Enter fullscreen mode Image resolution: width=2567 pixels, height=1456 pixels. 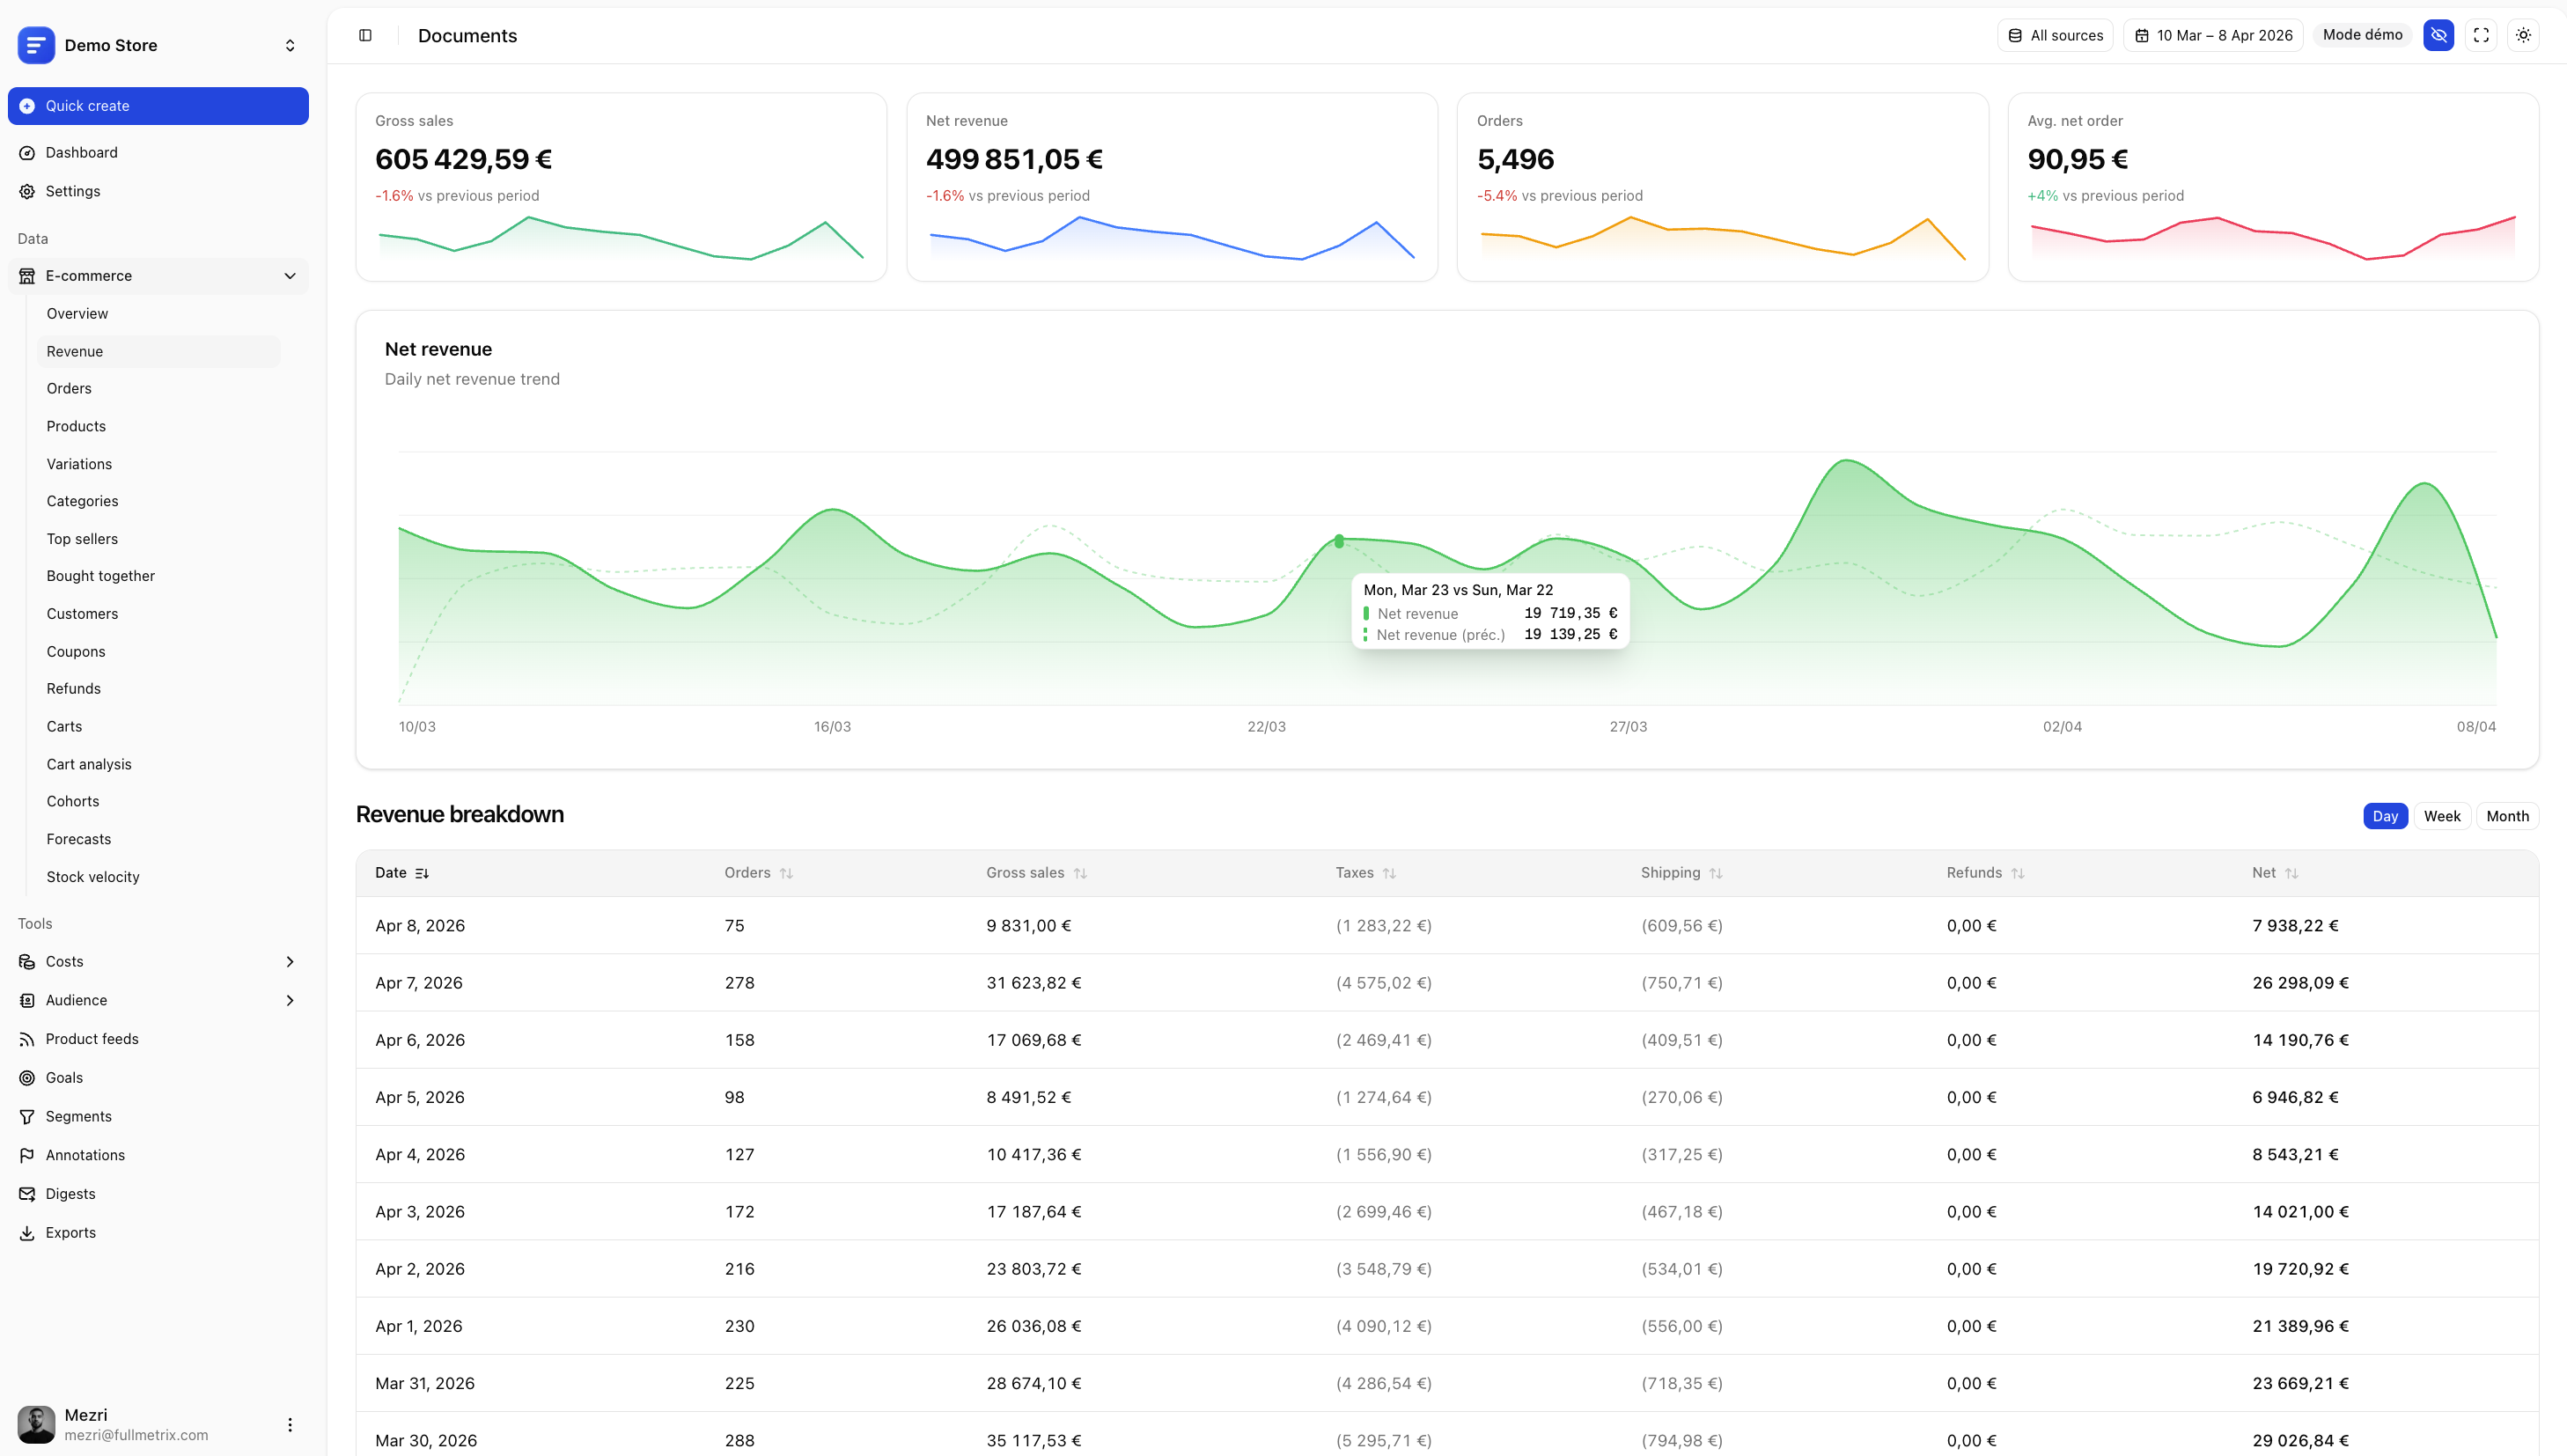coord(2481,35)
